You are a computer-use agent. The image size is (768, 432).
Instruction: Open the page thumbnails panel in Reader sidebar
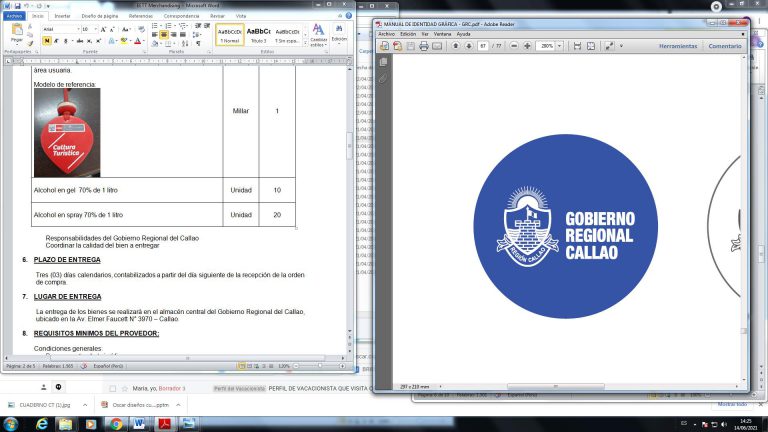point(383,62)
